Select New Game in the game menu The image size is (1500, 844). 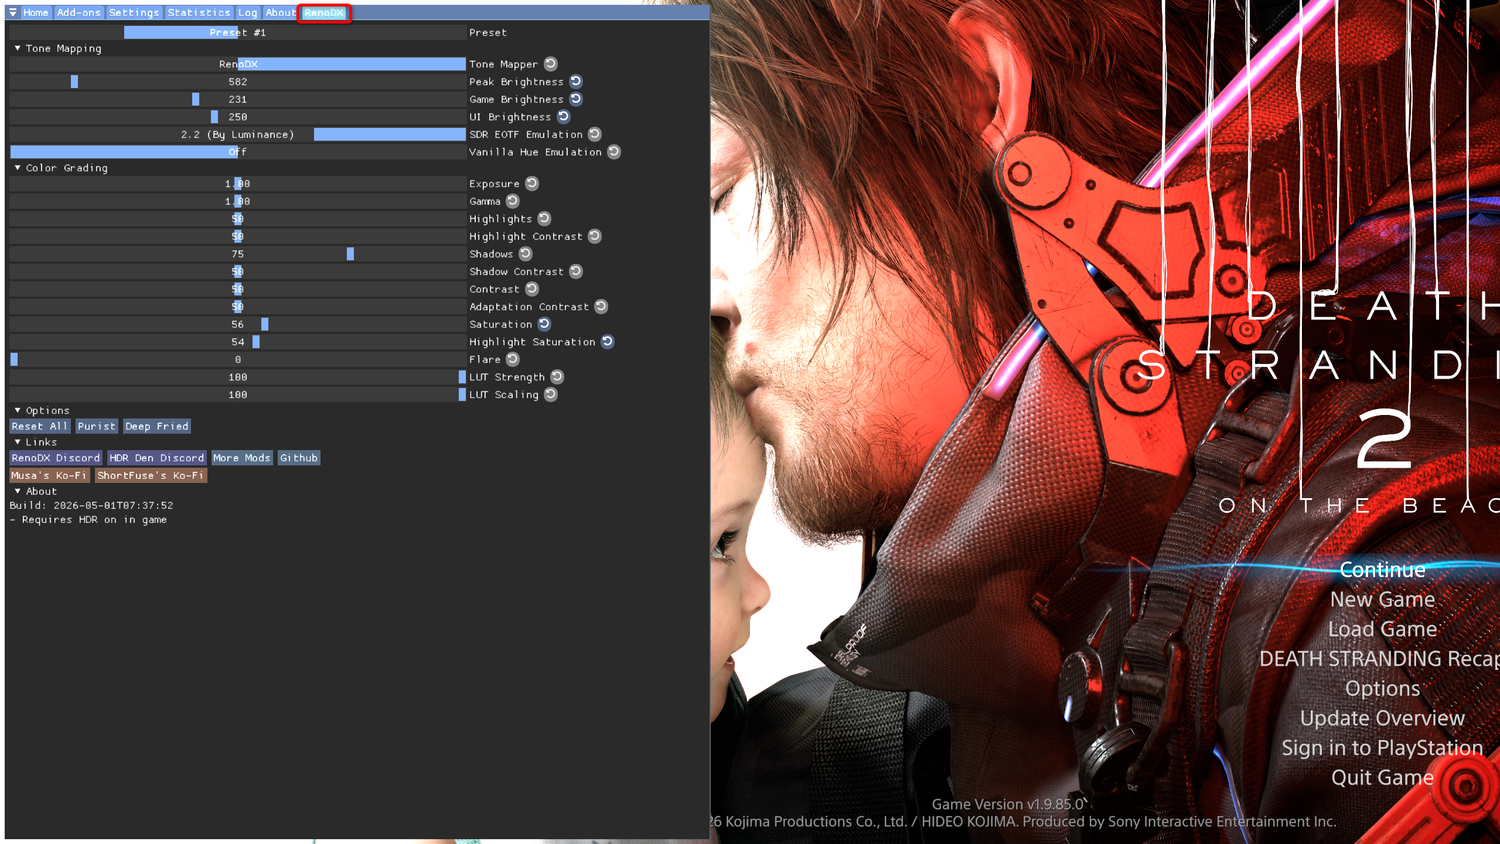click(x=1383, y=600)
